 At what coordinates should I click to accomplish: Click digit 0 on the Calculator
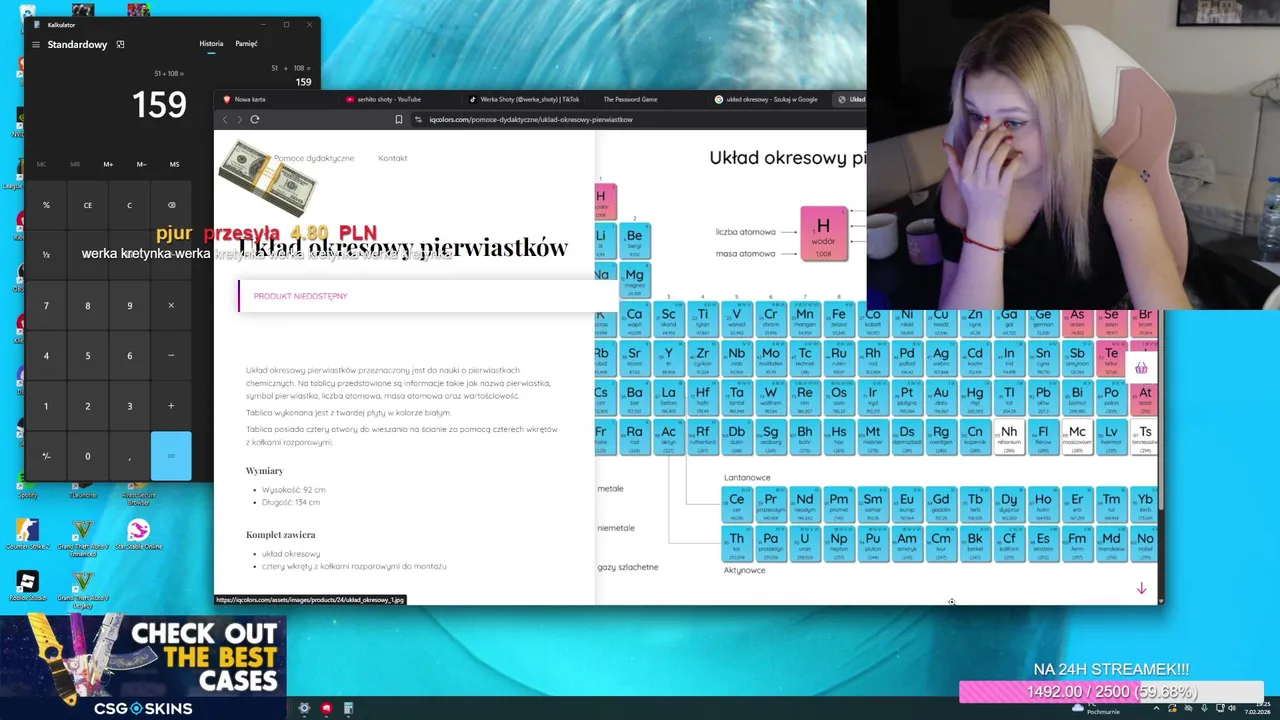(x=87, y=456)
